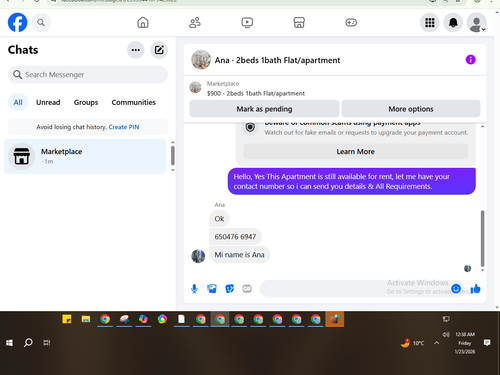Click the Search Messenger field
Screen dimensions: 500x375
tap(88, 74)
